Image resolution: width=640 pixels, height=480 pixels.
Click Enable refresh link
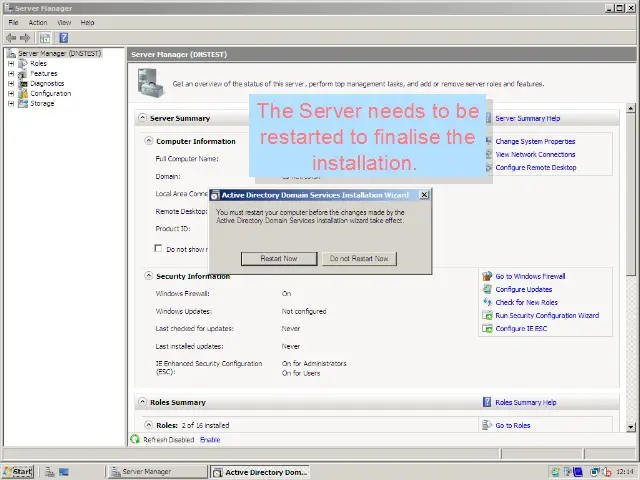[x=210, y=440]
